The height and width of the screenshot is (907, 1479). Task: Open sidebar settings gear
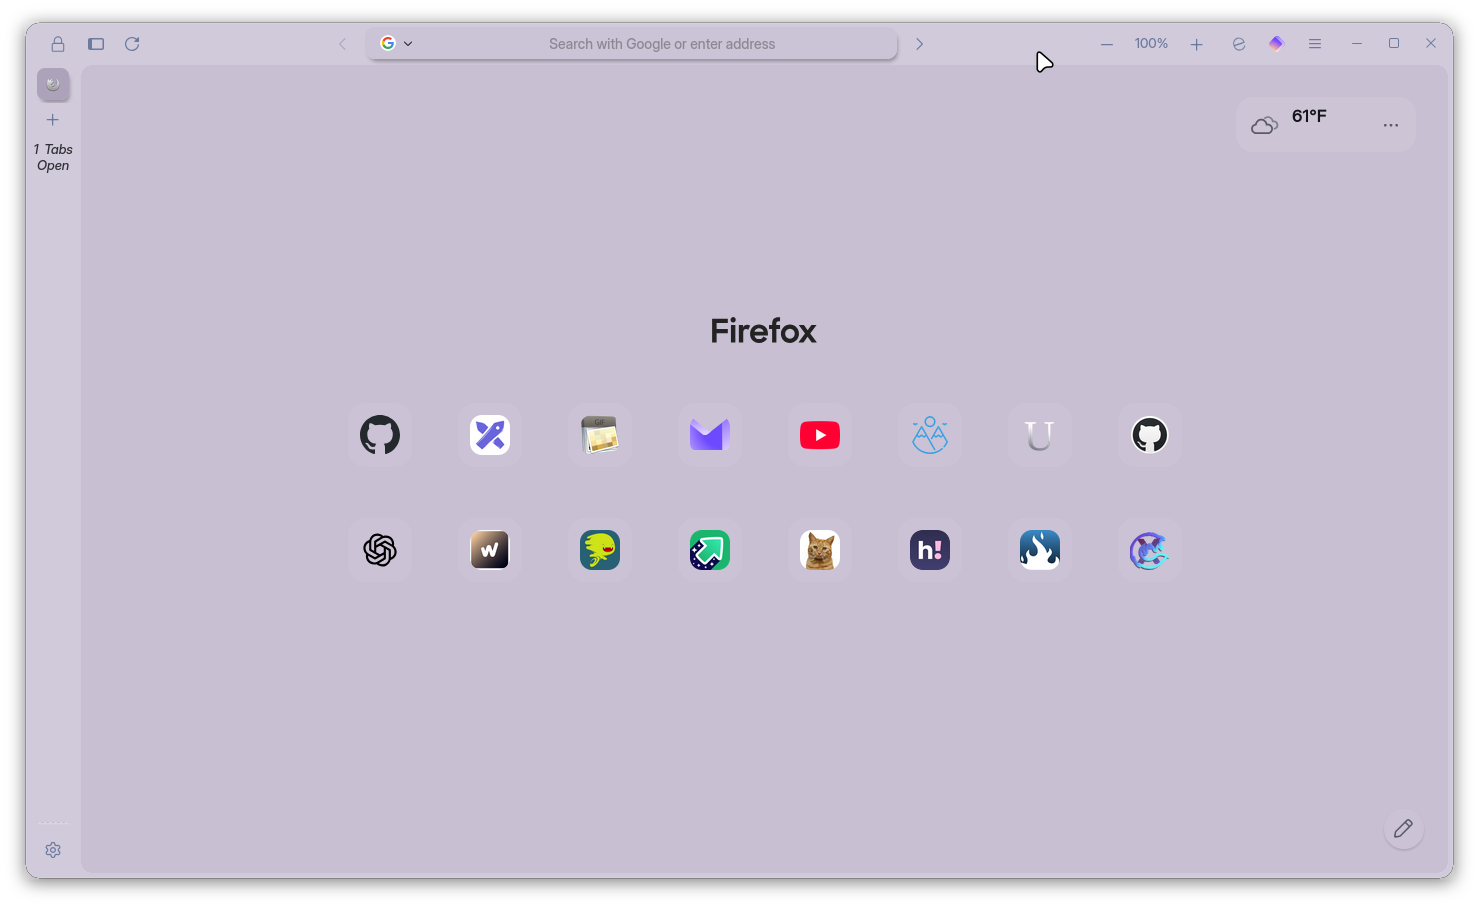[x=53, y=850]
